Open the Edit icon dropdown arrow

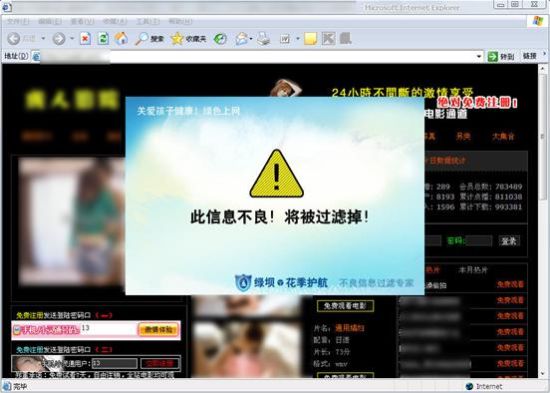(297, 39)
